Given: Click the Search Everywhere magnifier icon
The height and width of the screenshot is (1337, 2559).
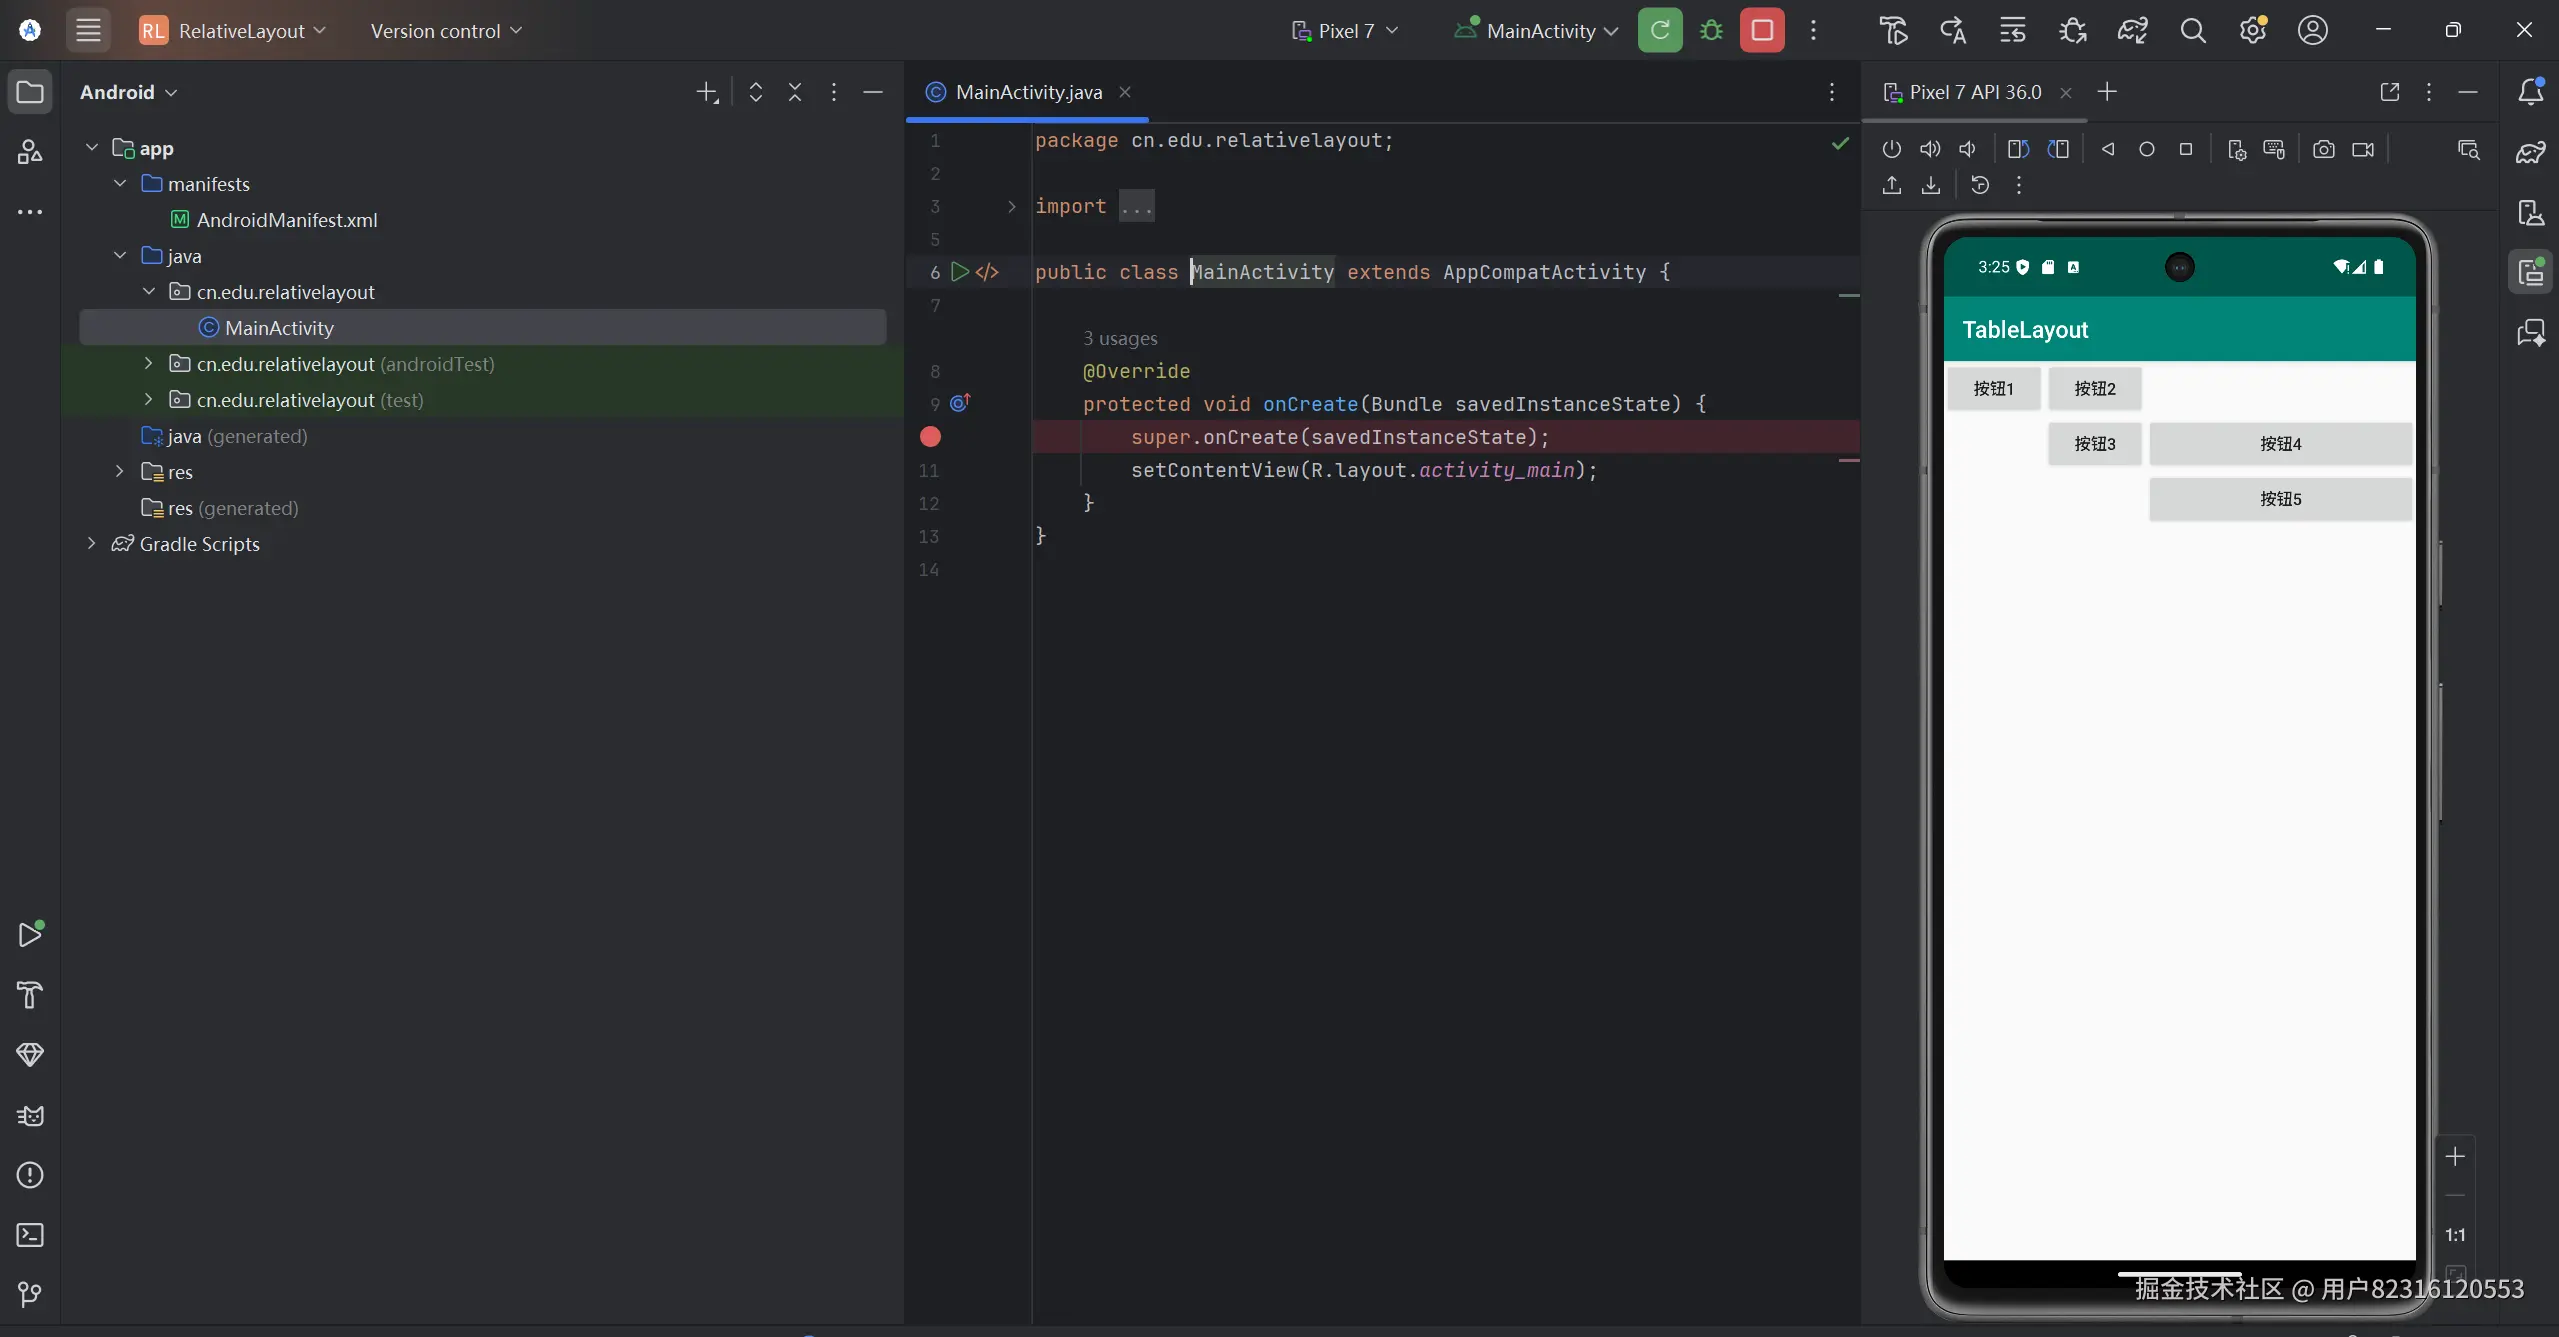Looking at the screenshot, I should pos(2192,30).
